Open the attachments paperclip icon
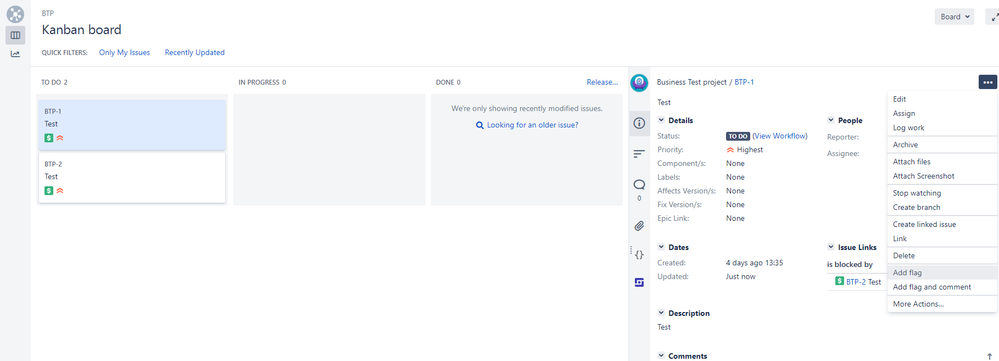The height and width of the screenshot is (361, 999). [639, 225]
